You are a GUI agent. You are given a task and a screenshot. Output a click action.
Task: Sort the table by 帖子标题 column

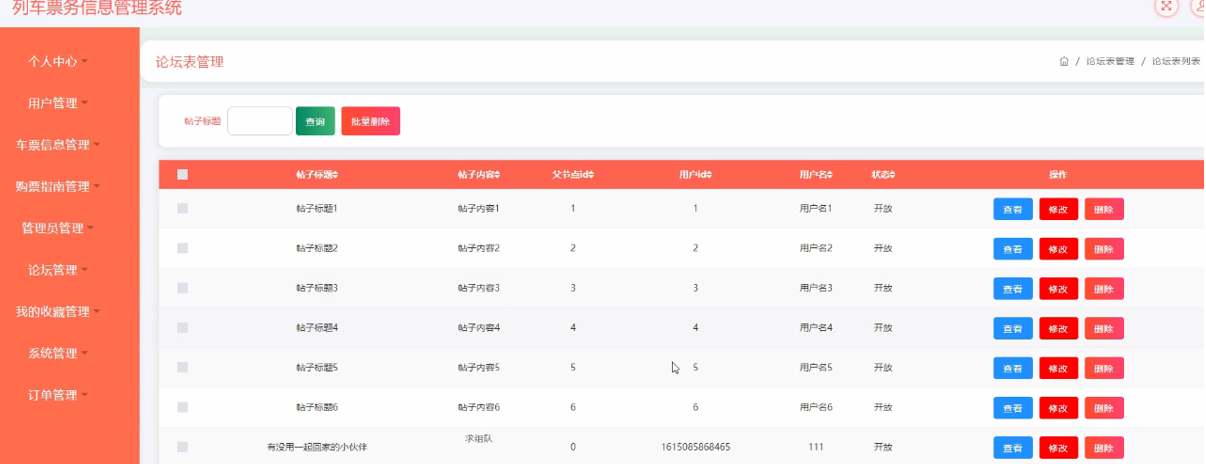(317, 175)
